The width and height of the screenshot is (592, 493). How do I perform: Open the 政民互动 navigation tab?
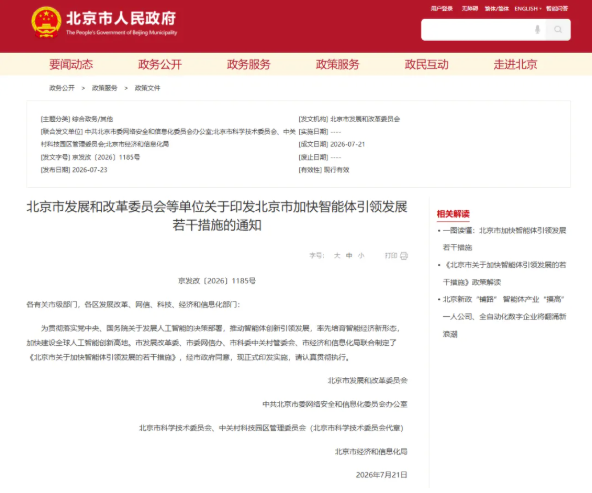point(427,64)
